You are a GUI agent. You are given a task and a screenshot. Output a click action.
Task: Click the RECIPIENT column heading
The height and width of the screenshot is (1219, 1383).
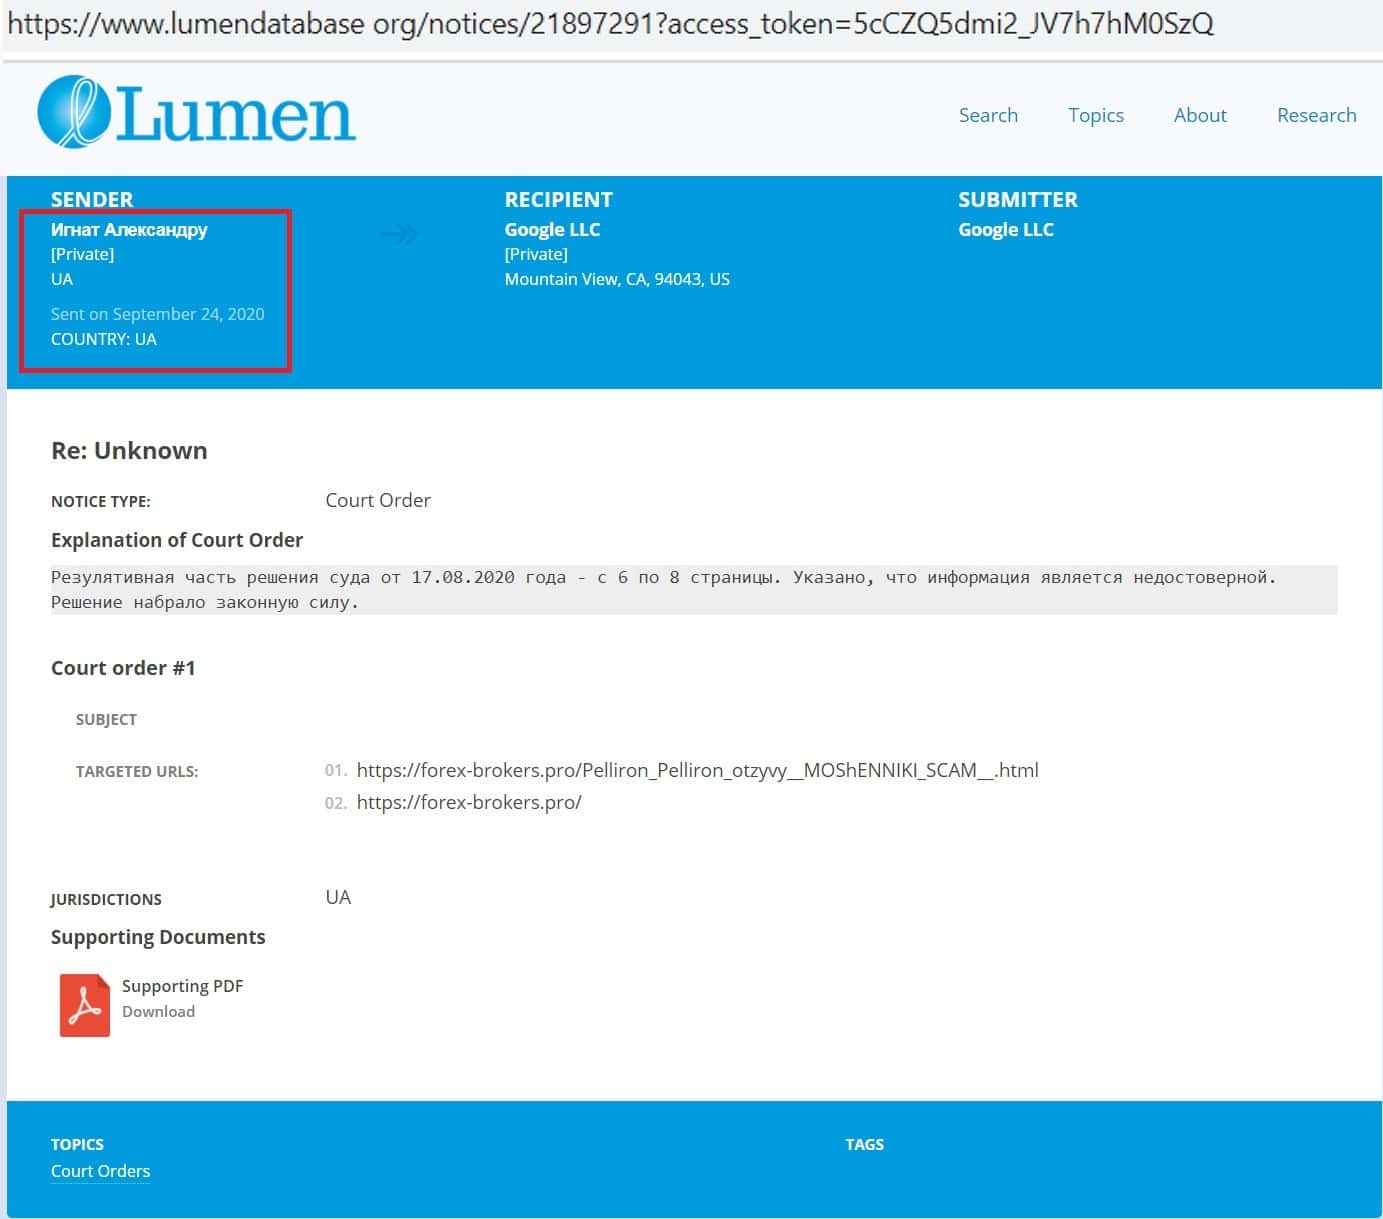[559, 199]
